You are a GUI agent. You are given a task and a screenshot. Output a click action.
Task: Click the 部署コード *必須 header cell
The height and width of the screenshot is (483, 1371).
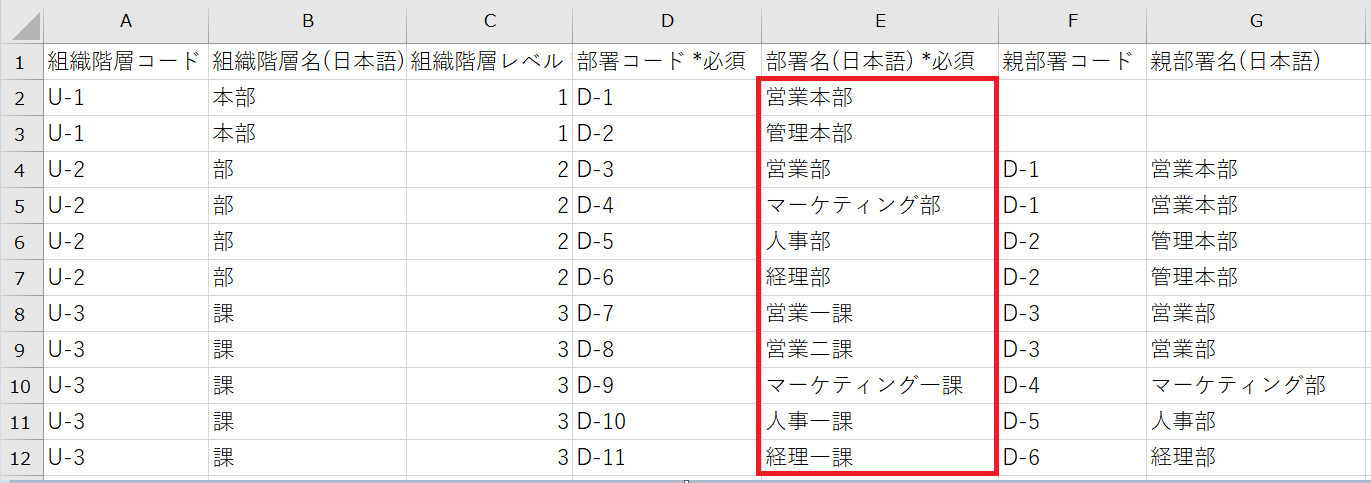pyautogui.click(x=666, y=62)
